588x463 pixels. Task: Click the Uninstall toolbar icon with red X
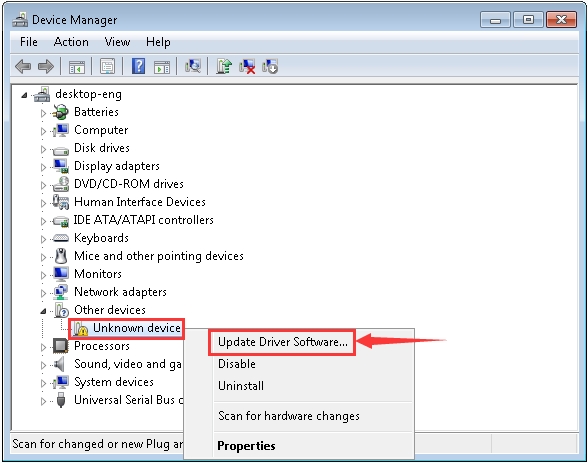click(247, 66)
